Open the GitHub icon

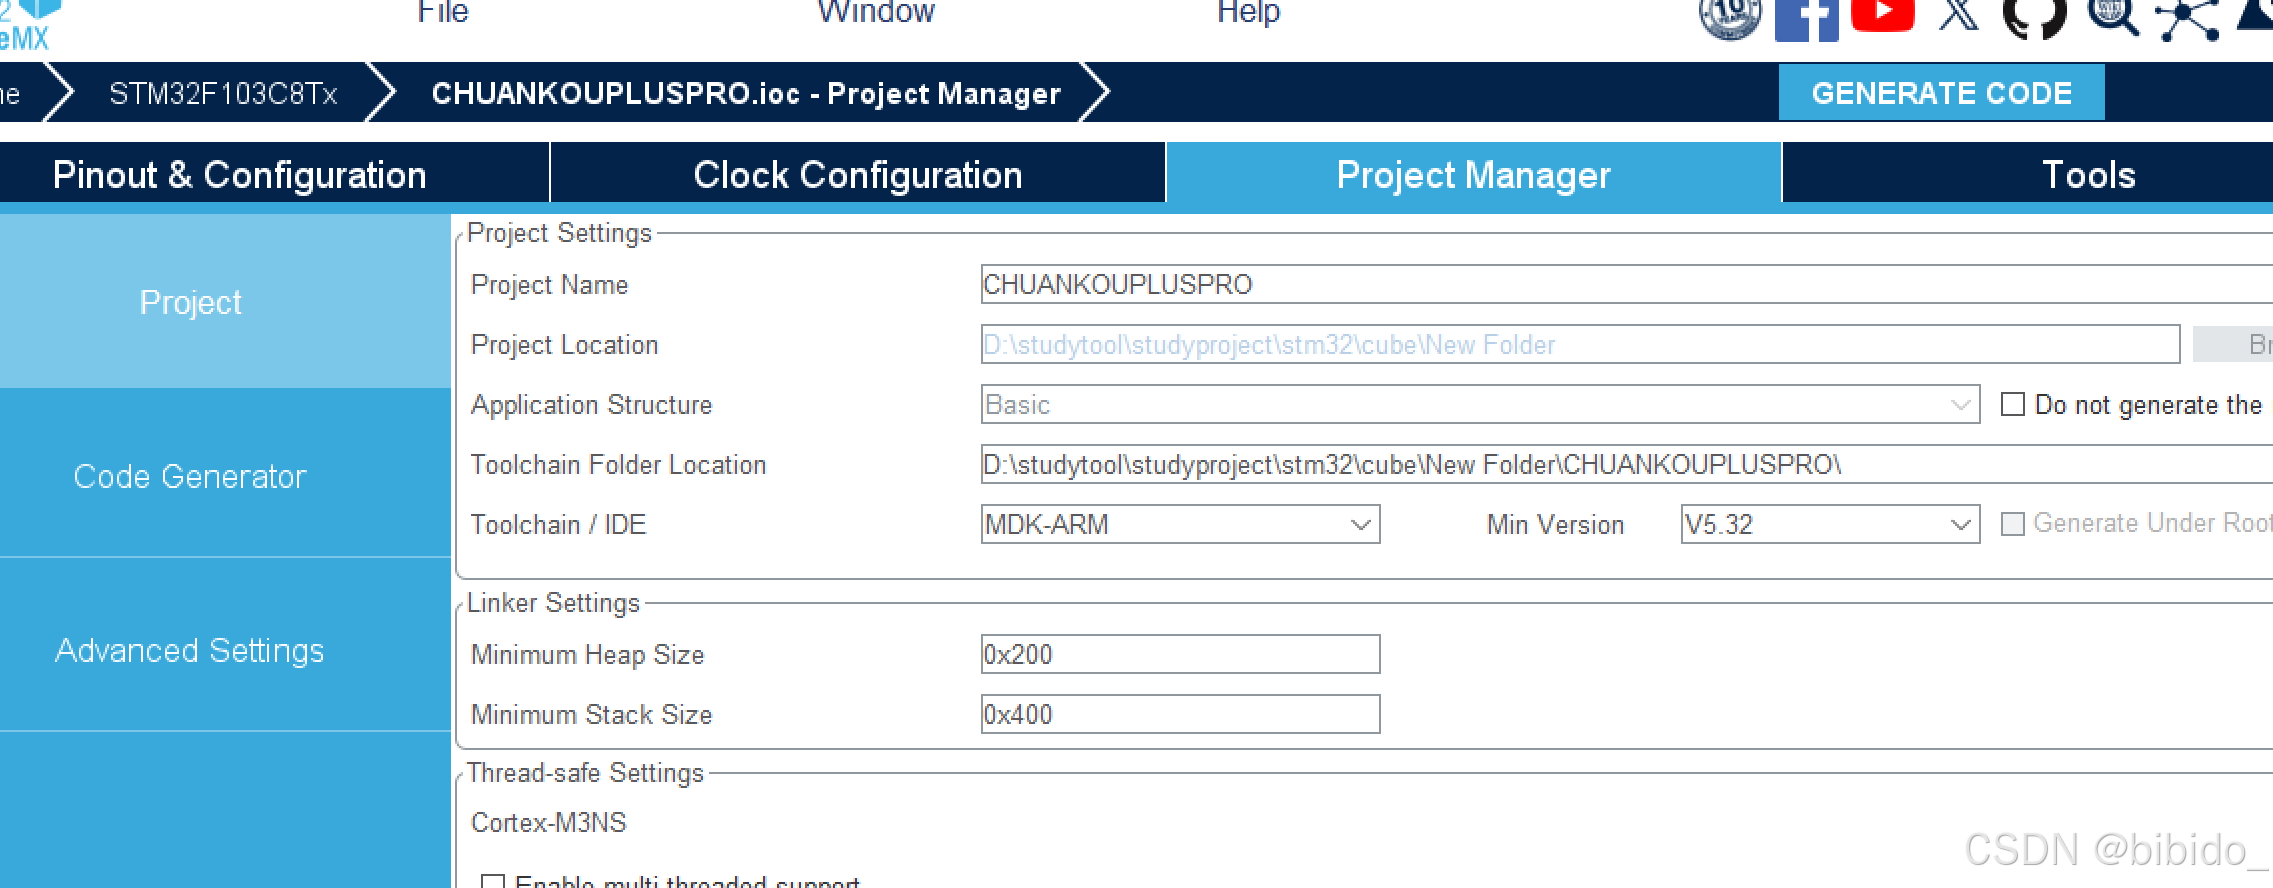pos(2035,18)
